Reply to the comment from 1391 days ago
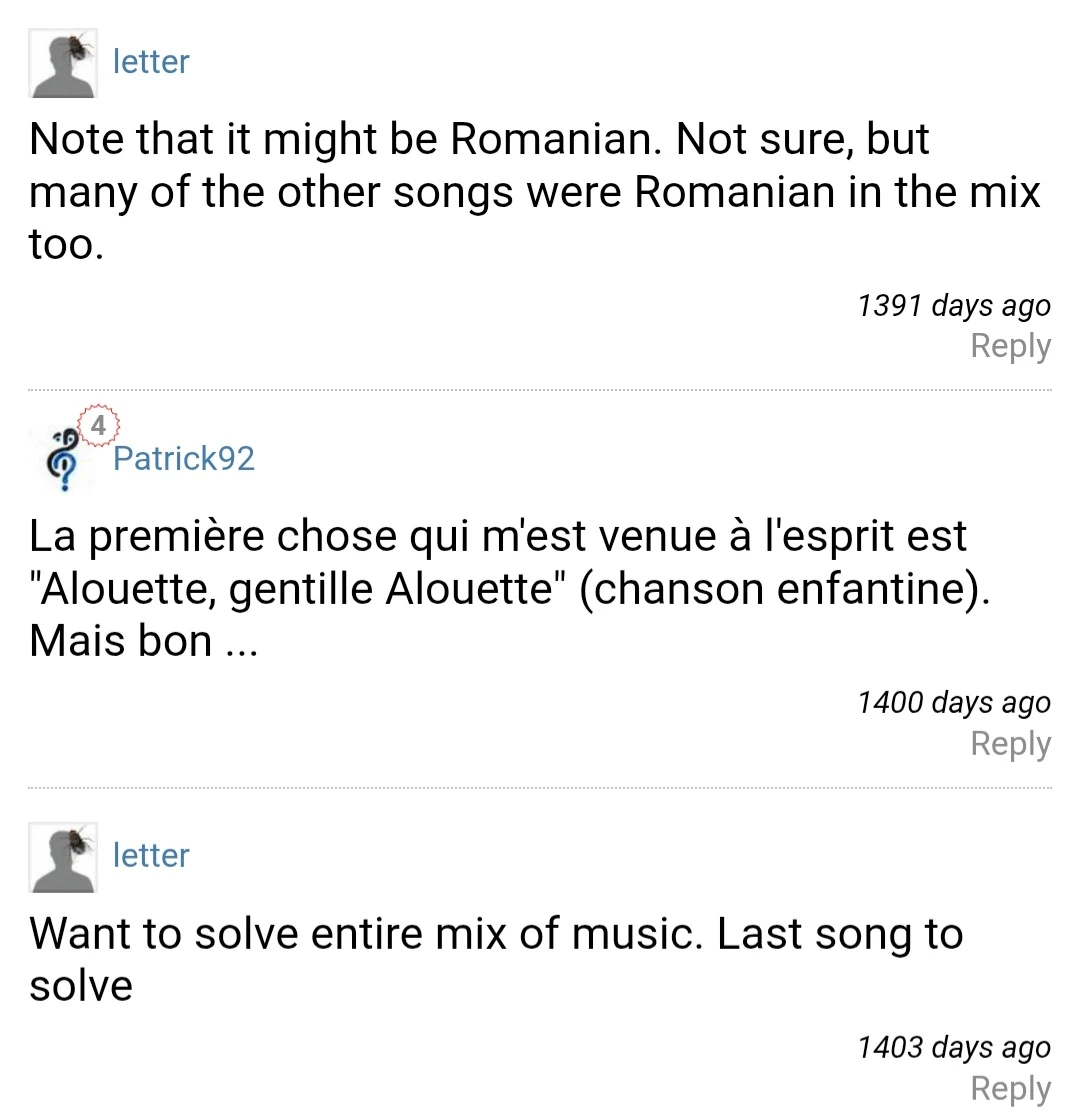 point(1010,346)
